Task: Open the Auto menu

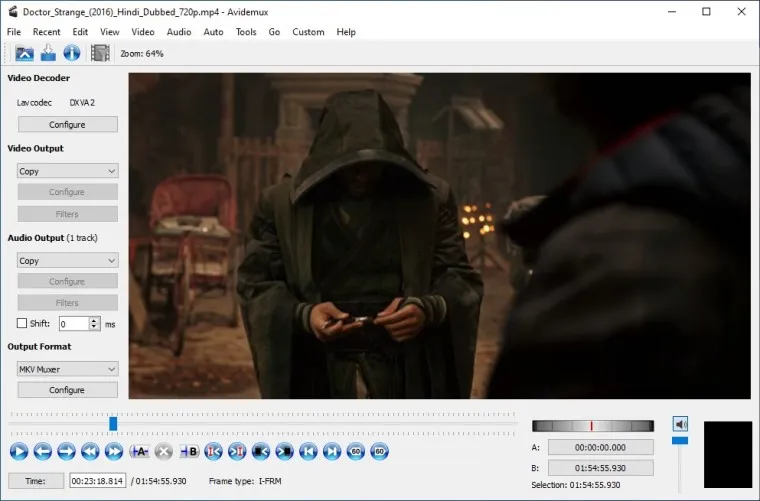Action: point(213,32)
